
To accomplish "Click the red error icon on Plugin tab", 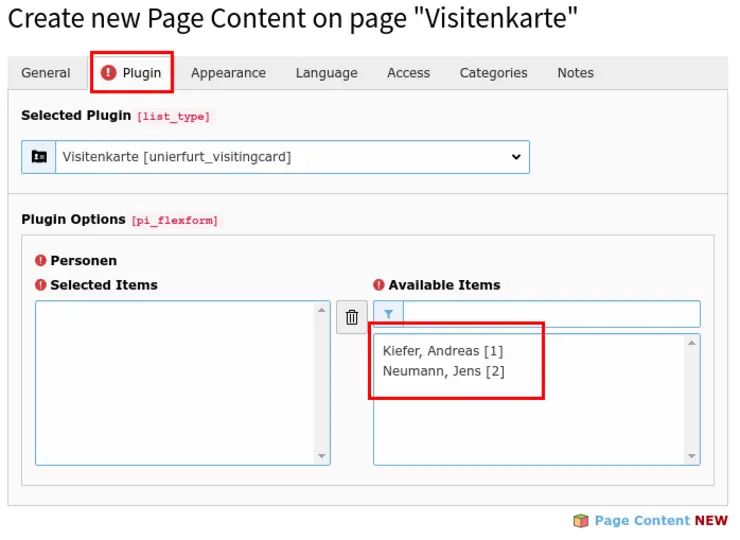I will coord(109,73).
